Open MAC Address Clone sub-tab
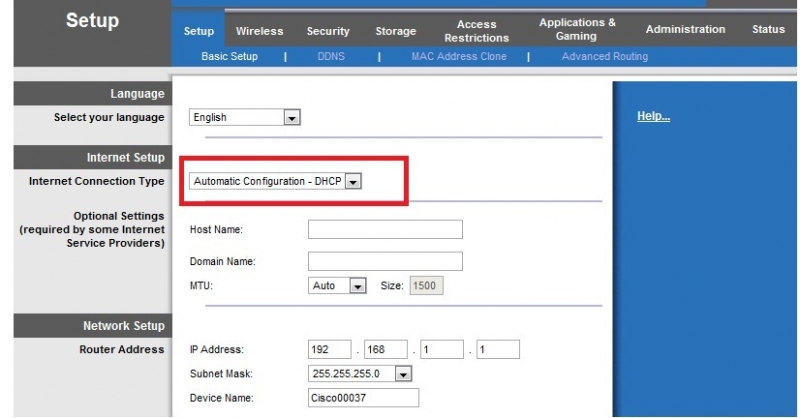The image size is (800, 418). click(458, 57)
